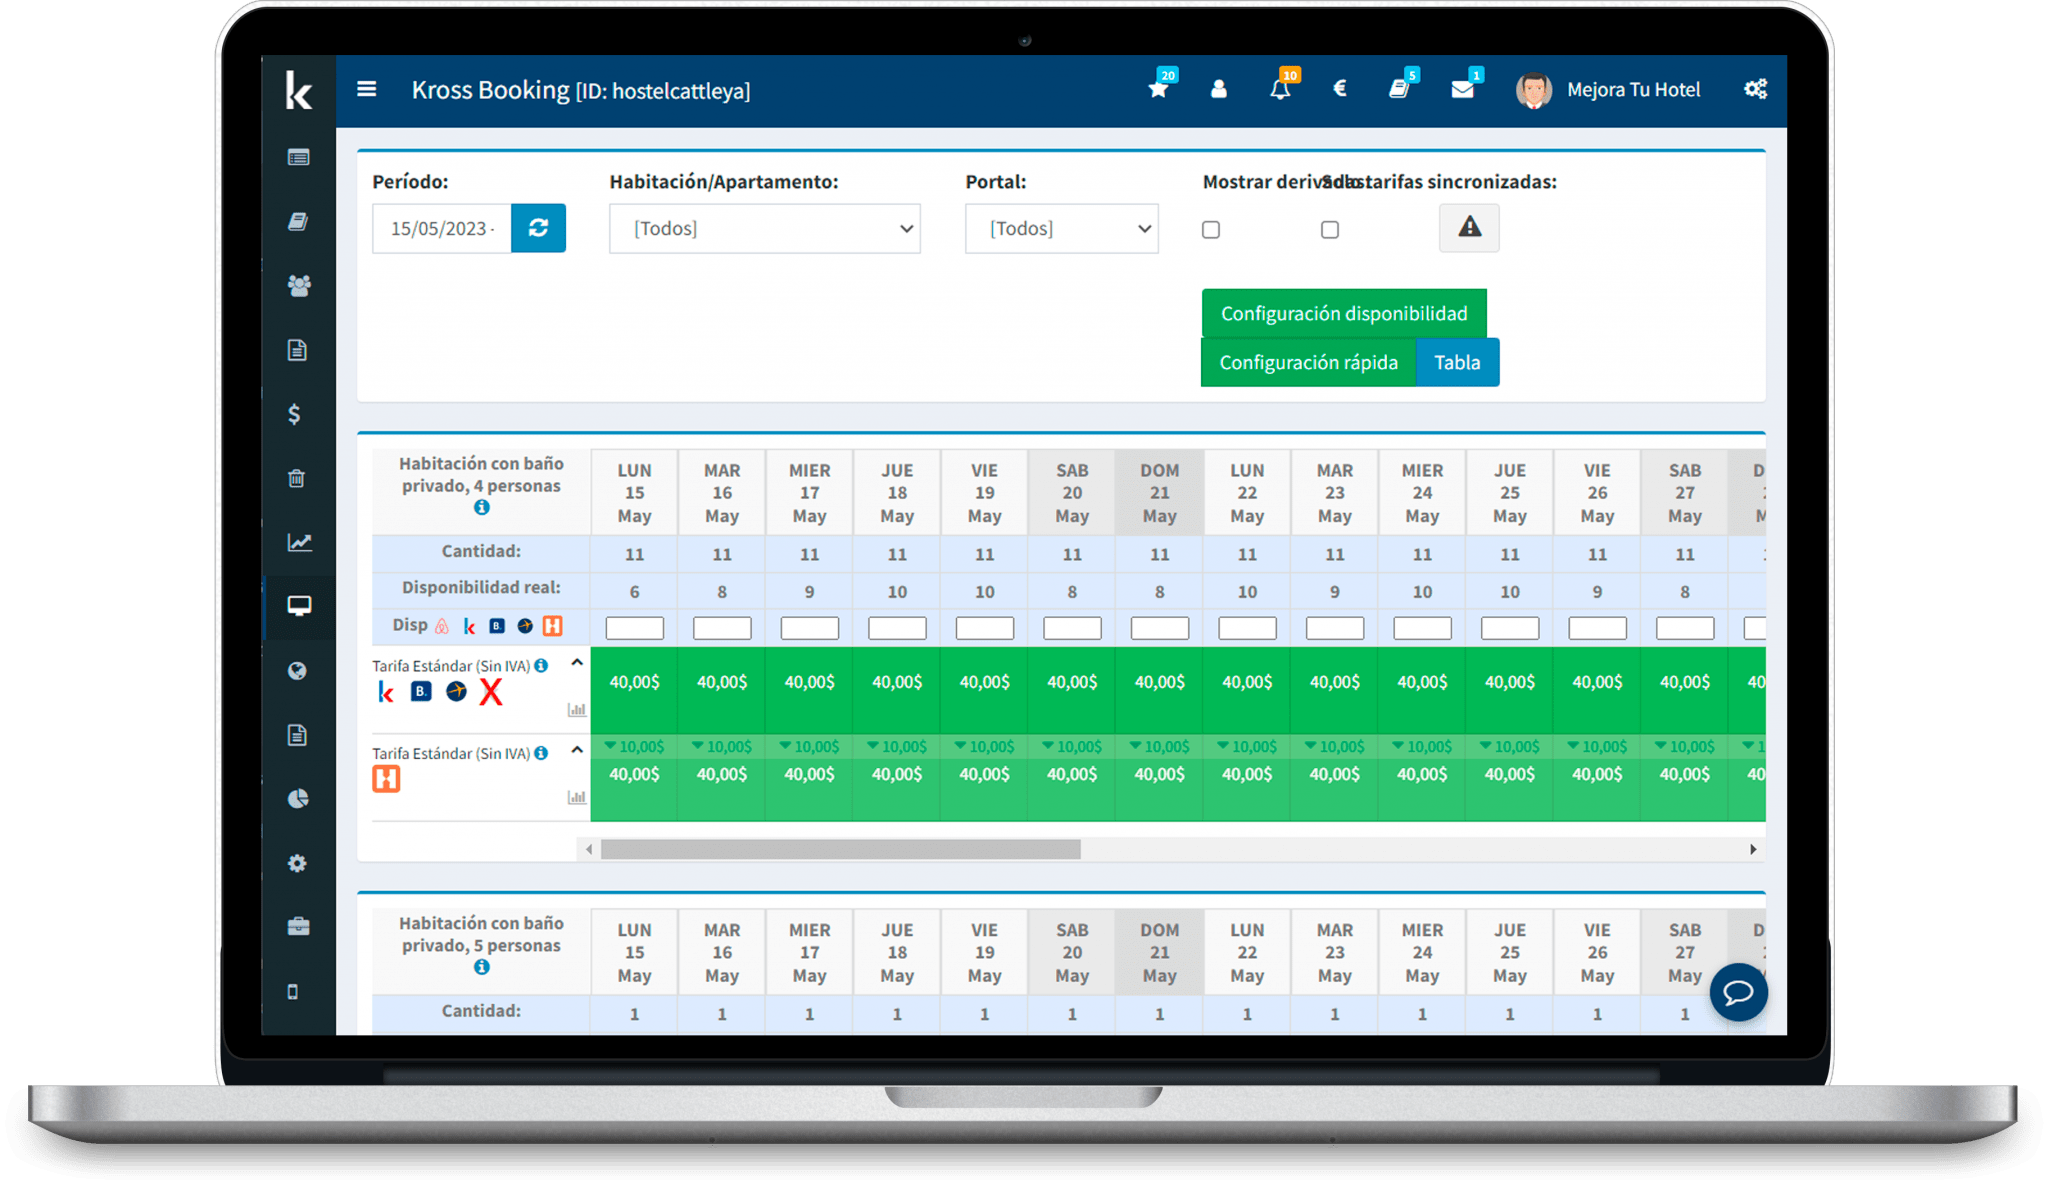Collapse the first Tarifa Estándar rate row
2048x1182 pixels.
(x=577, y=663)
